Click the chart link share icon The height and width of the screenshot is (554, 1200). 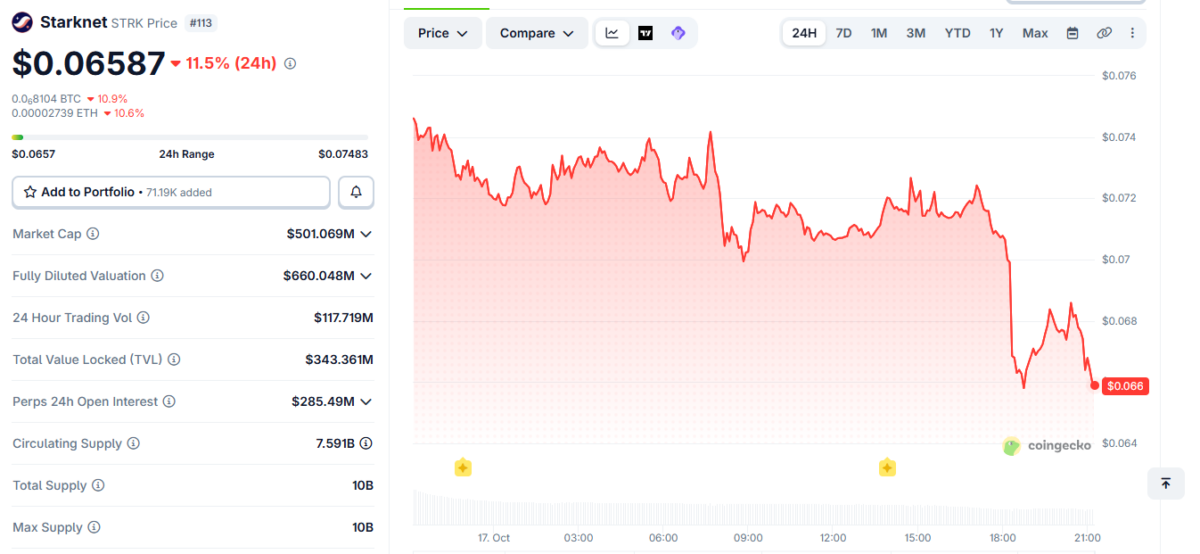[x=1104, y=33]
